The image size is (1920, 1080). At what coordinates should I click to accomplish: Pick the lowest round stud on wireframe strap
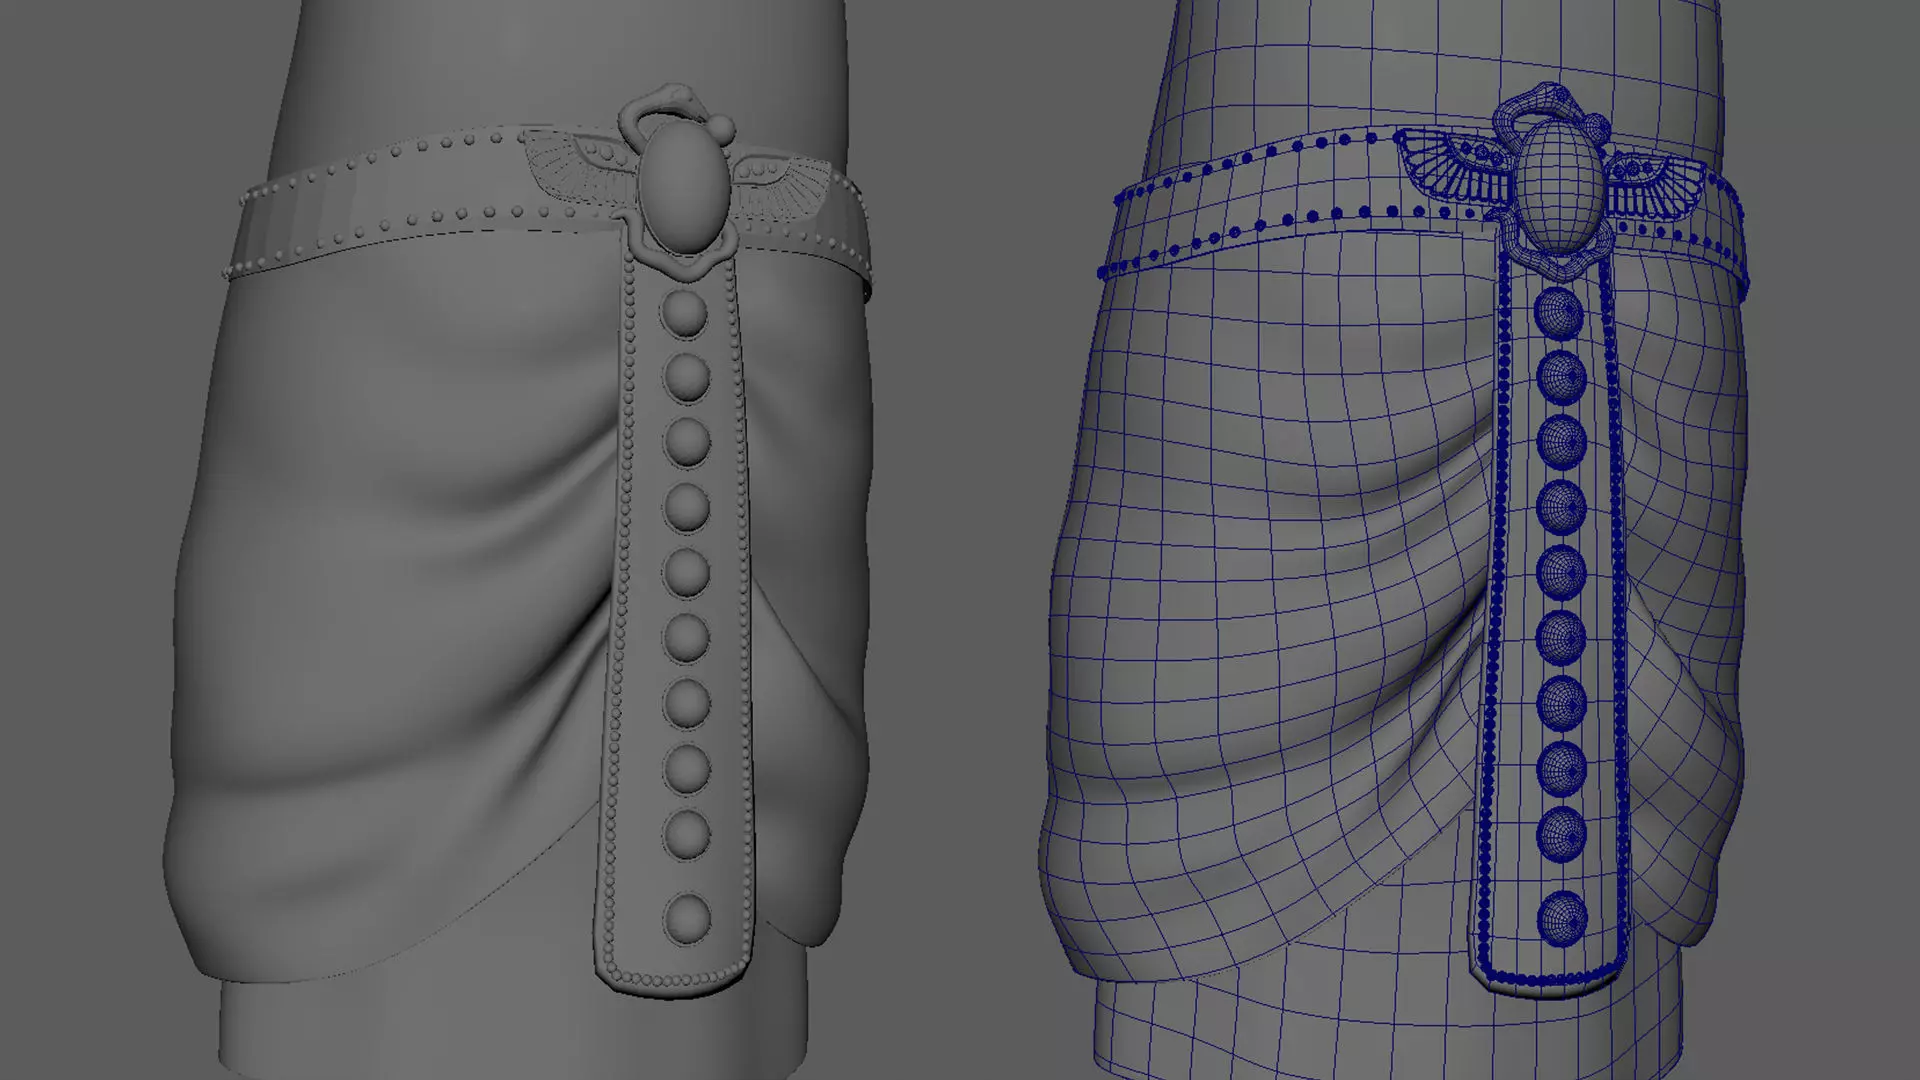point(1562,917)
